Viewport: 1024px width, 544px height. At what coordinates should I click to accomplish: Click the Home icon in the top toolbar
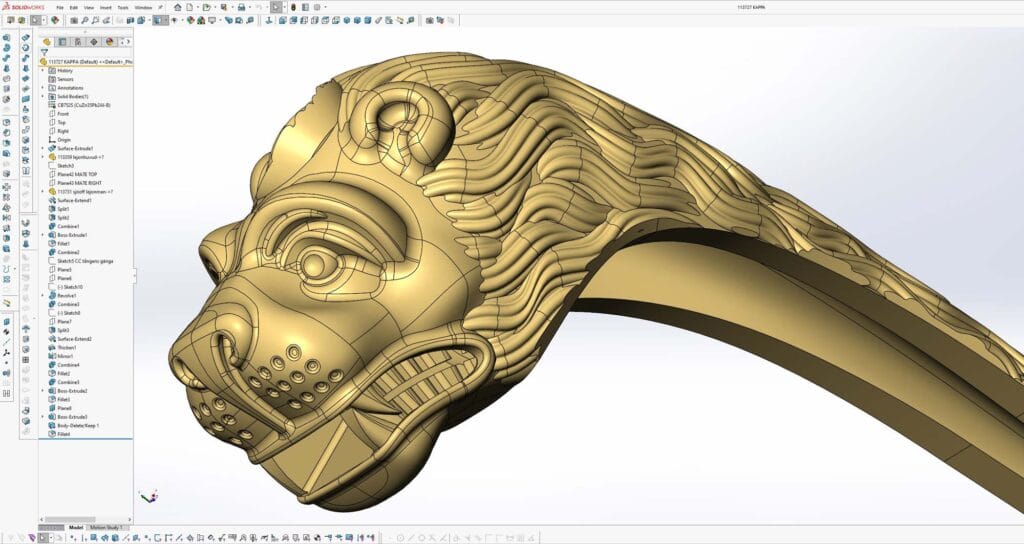click(x=177, y=7)
